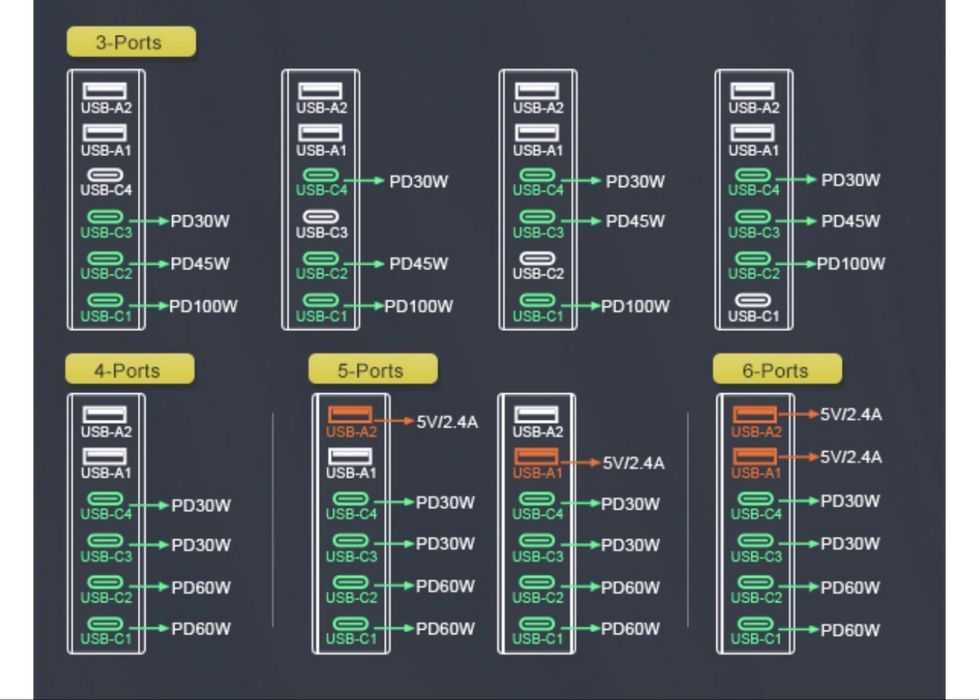Click orange USB-A1 port icon in second 5-Ports diagram
This screenshot has width=979, height=700.
(536, 456)
